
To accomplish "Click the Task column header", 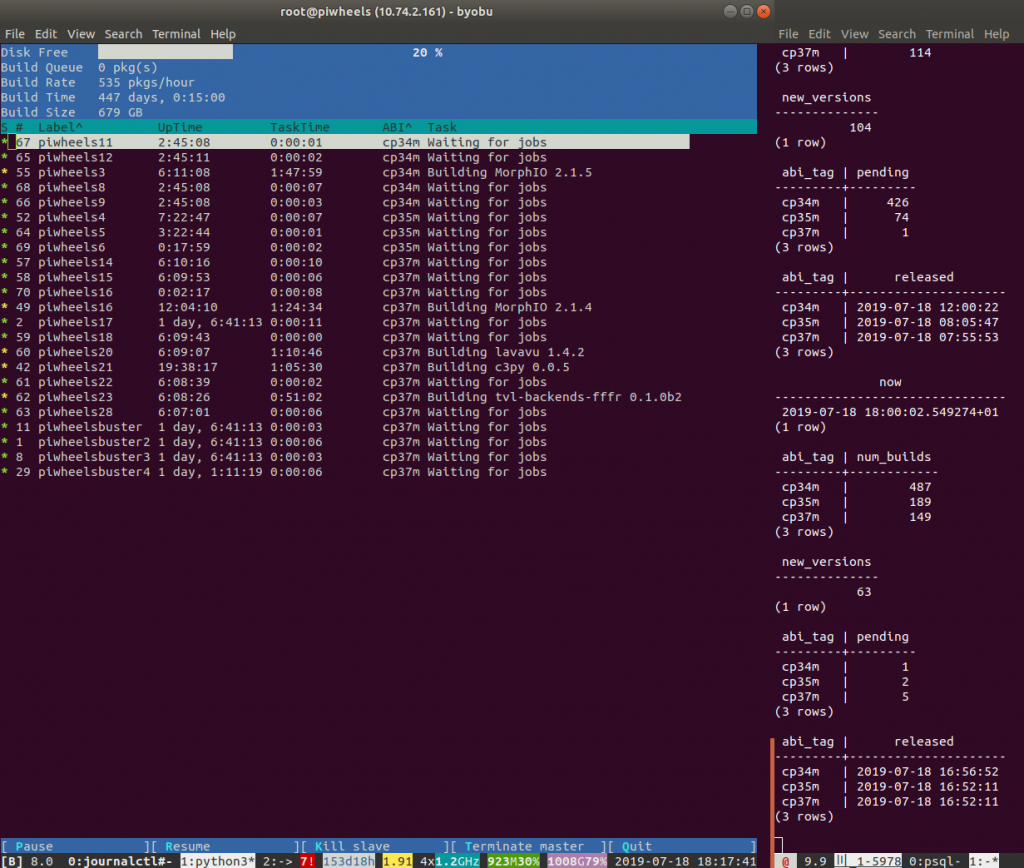I will (x=442, y=127).
